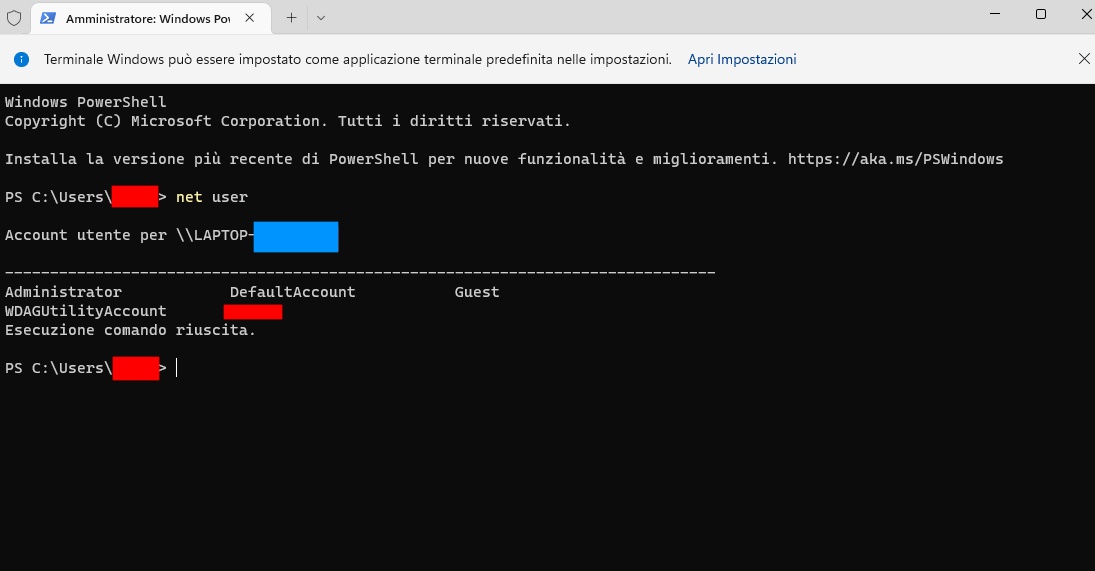1095x571 pixels.
Task: Click the 'WDAGUtilityAccount' account name
Action: 86,311
